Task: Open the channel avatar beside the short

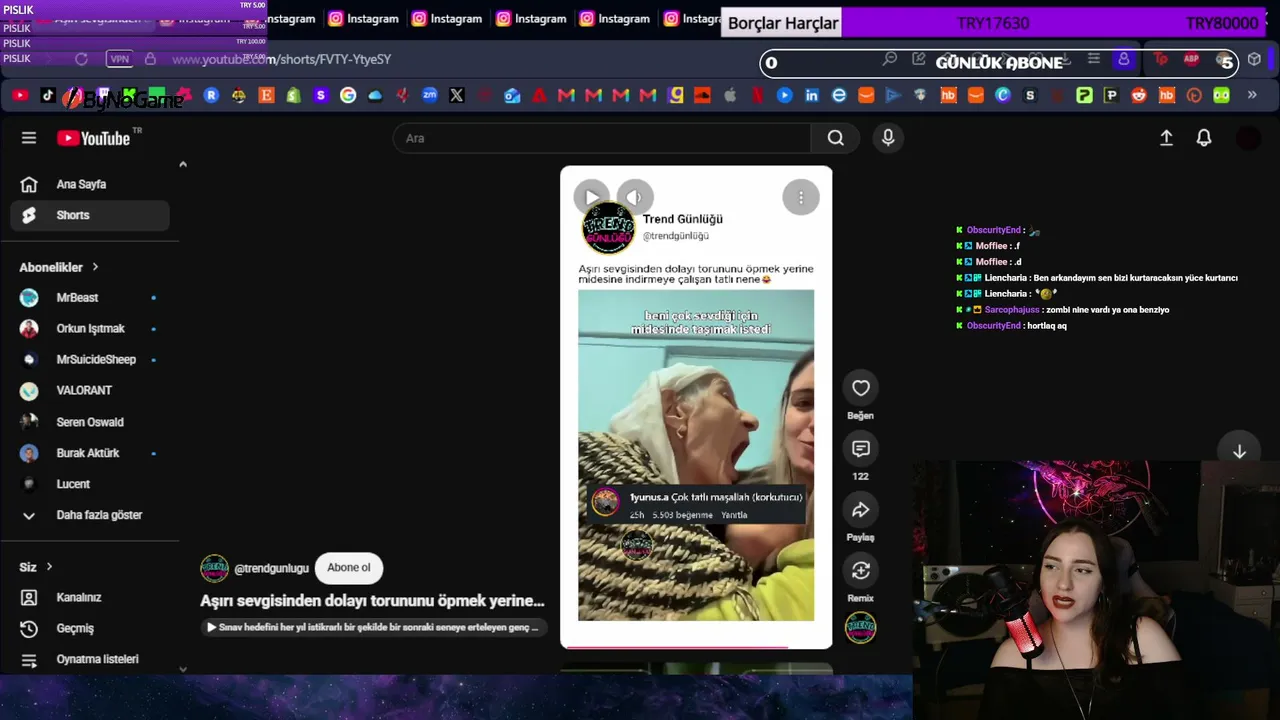Action: (861, 628)
